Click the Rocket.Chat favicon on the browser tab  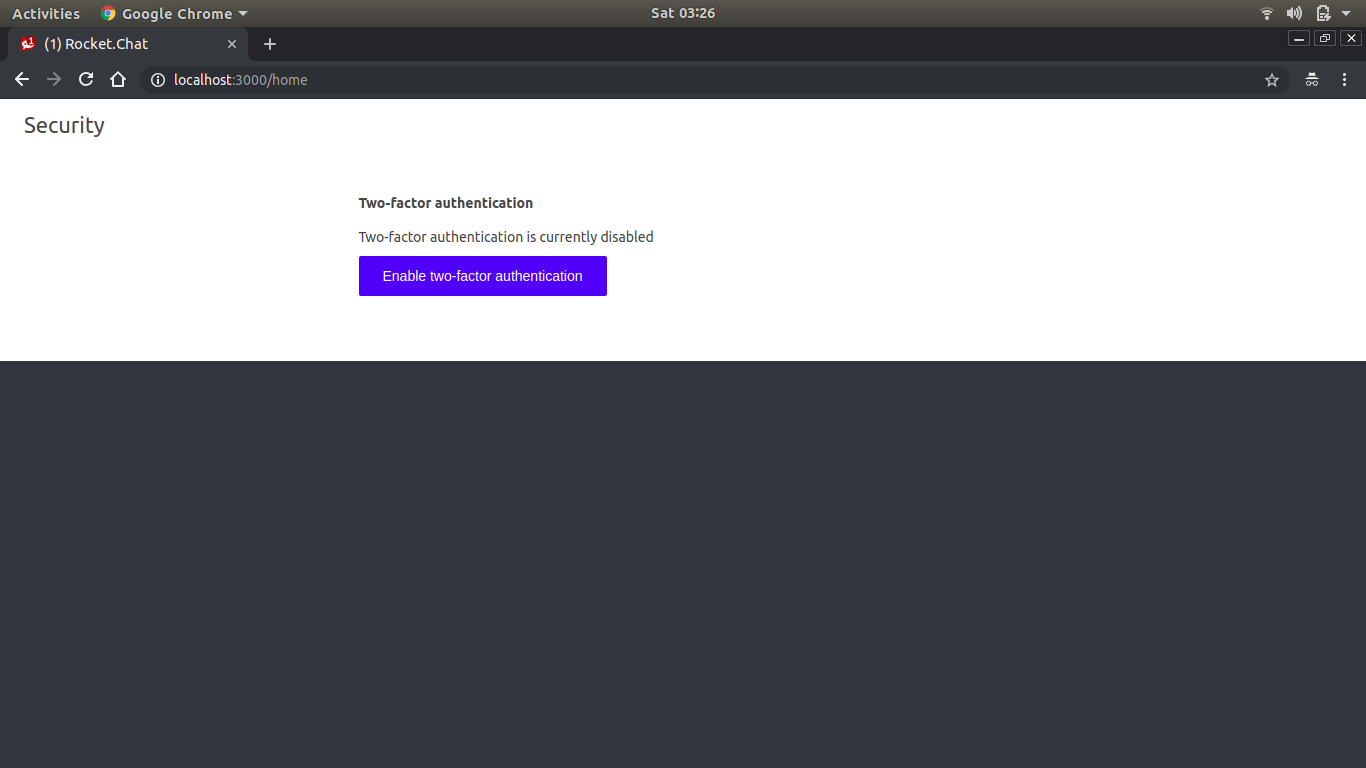(x=27, y=44)
